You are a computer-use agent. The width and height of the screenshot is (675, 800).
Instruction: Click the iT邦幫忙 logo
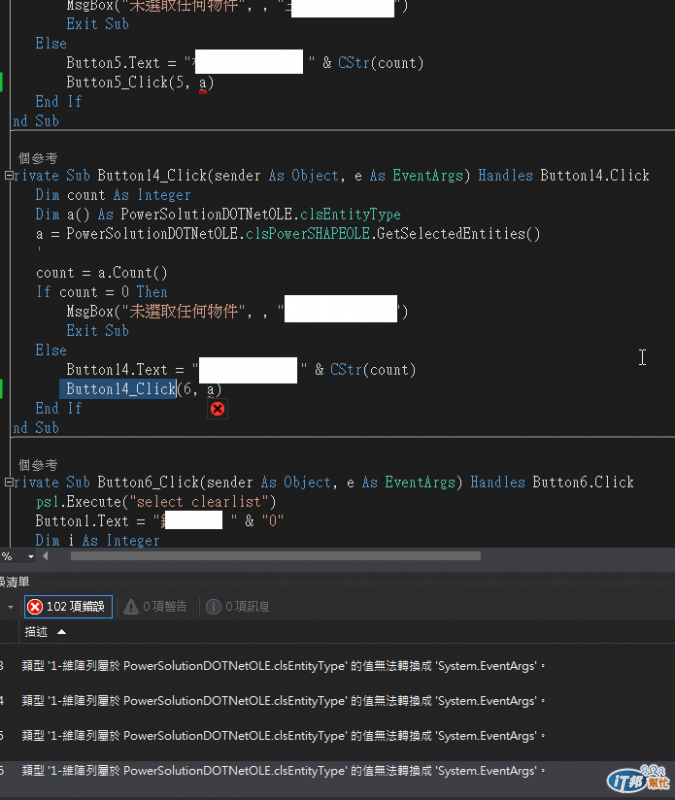tap(638, 779)
